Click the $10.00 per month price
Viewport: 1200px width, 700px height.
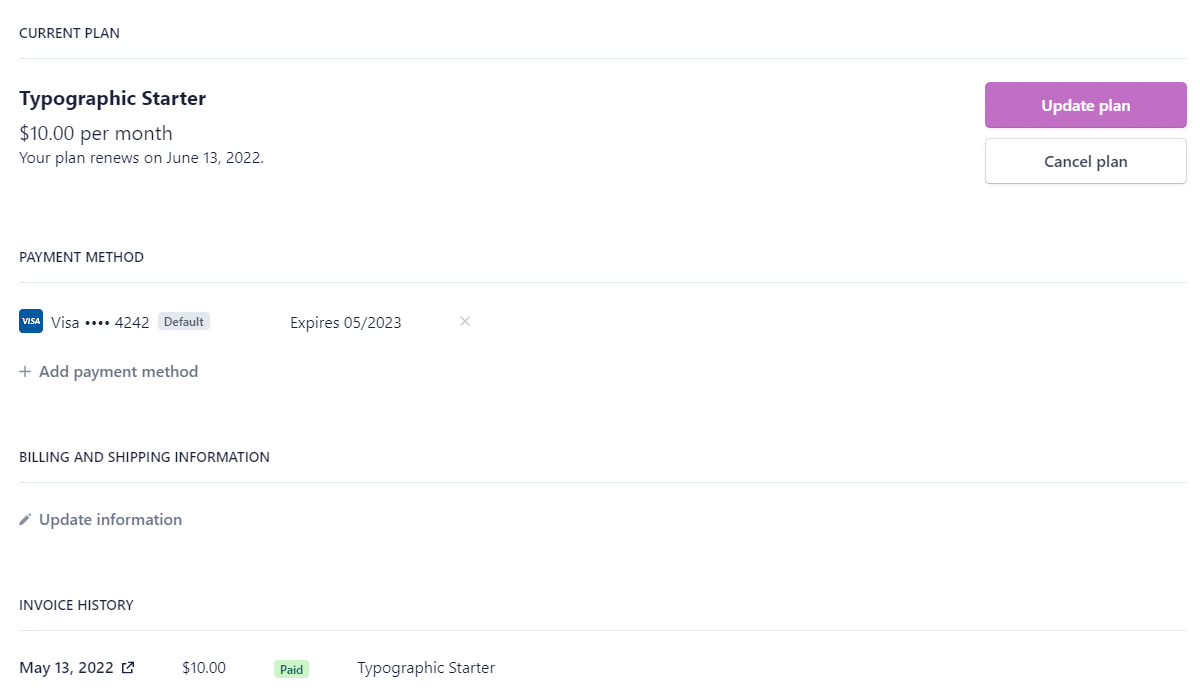(96, 133)
